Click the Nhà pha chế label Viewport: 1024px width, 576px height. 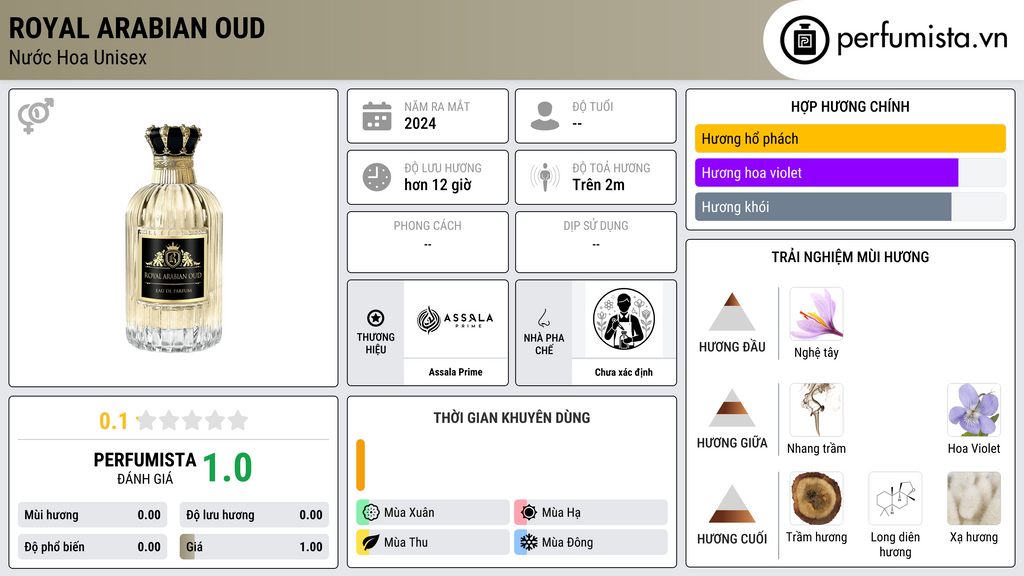point(544,344)
